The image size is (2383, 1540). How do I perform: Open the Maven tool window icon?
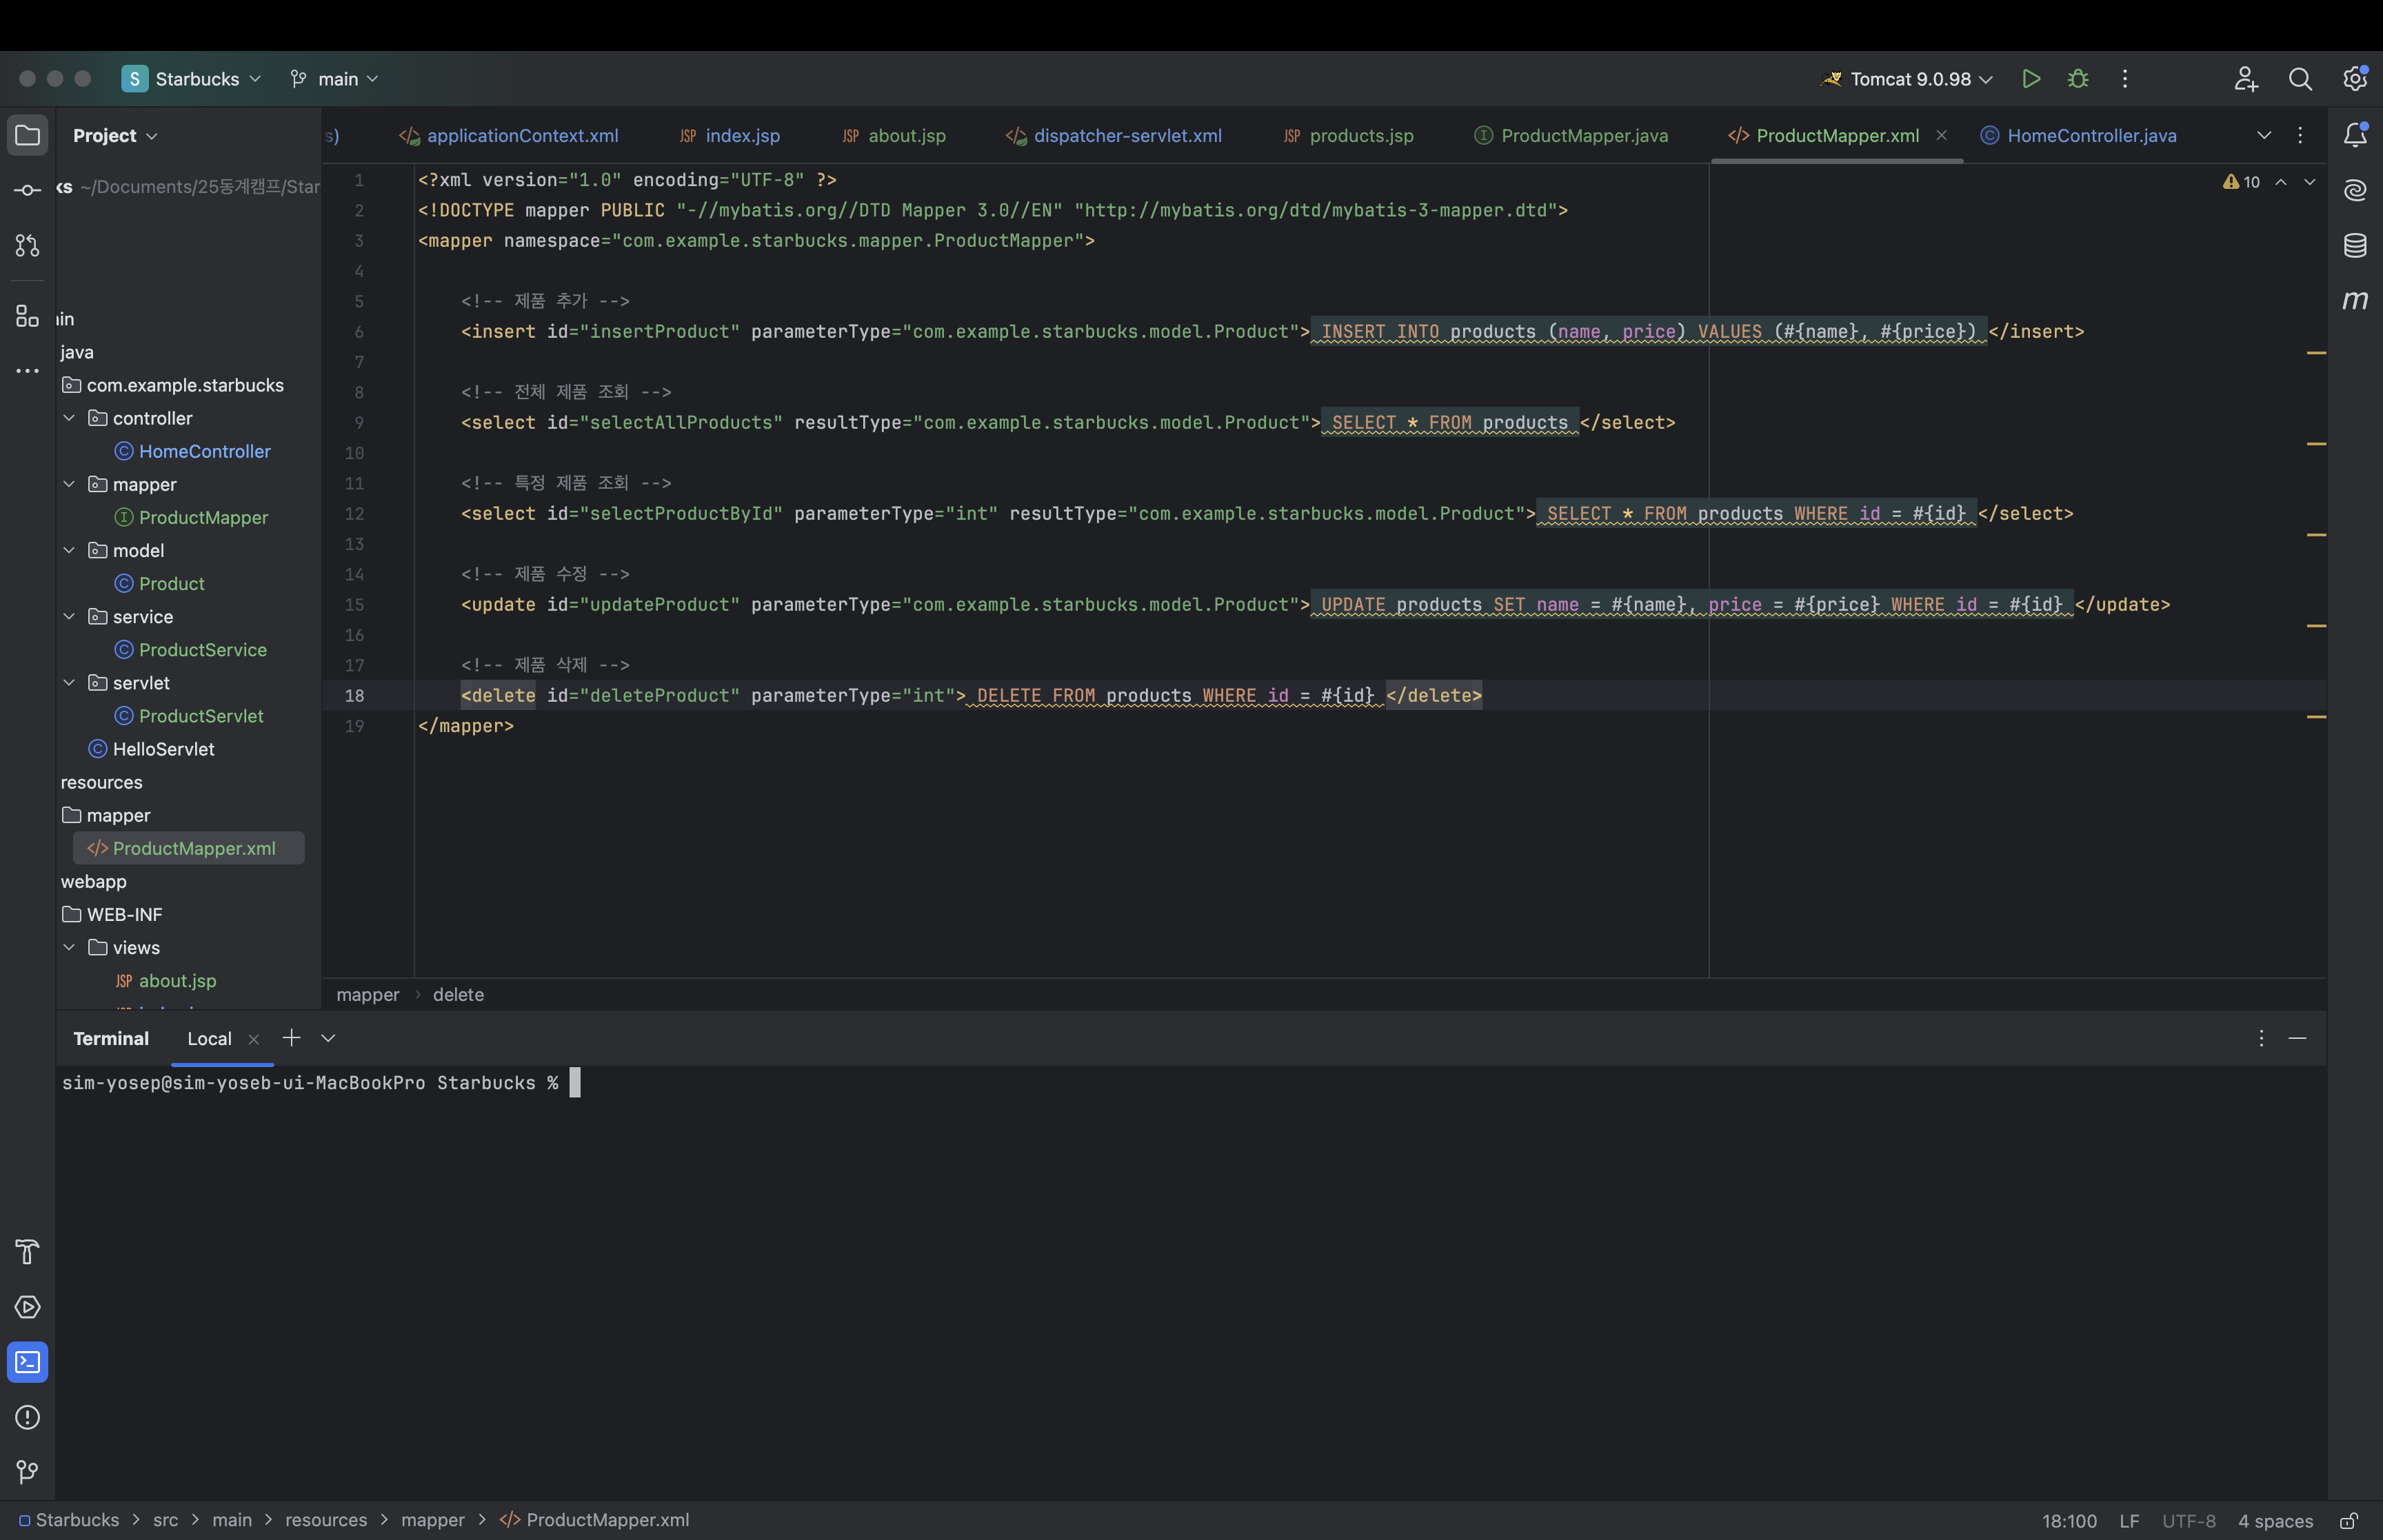[2355, 300]
